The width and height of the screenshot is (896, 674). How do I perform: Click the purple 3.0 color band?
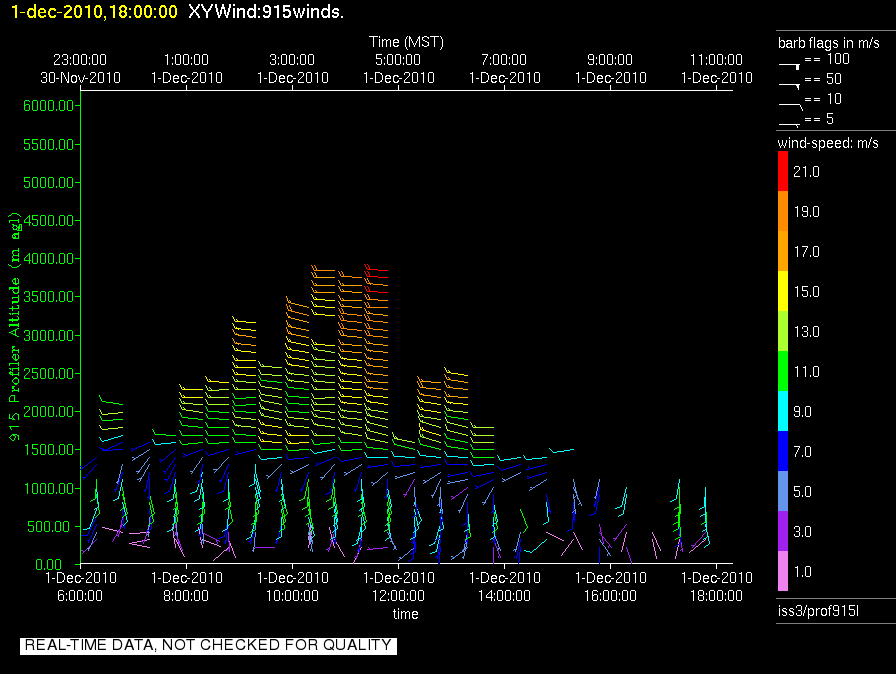click(783, 531)
